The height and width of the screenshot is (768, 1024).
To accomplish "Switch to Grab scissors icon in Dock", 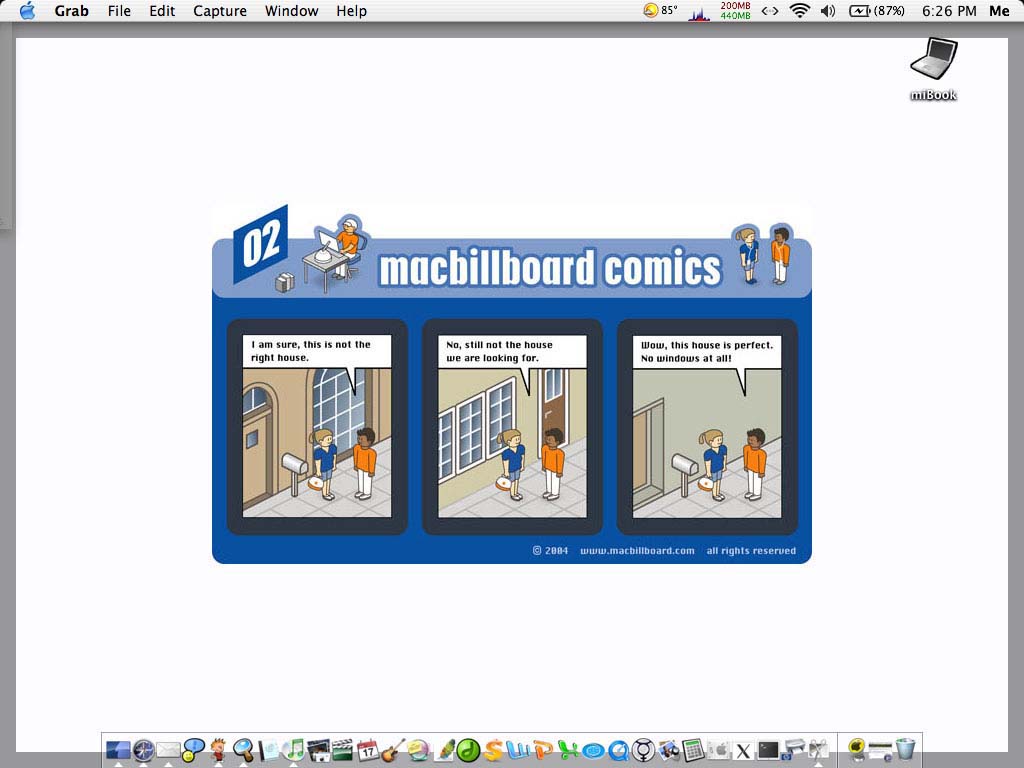I will (818, 750).
